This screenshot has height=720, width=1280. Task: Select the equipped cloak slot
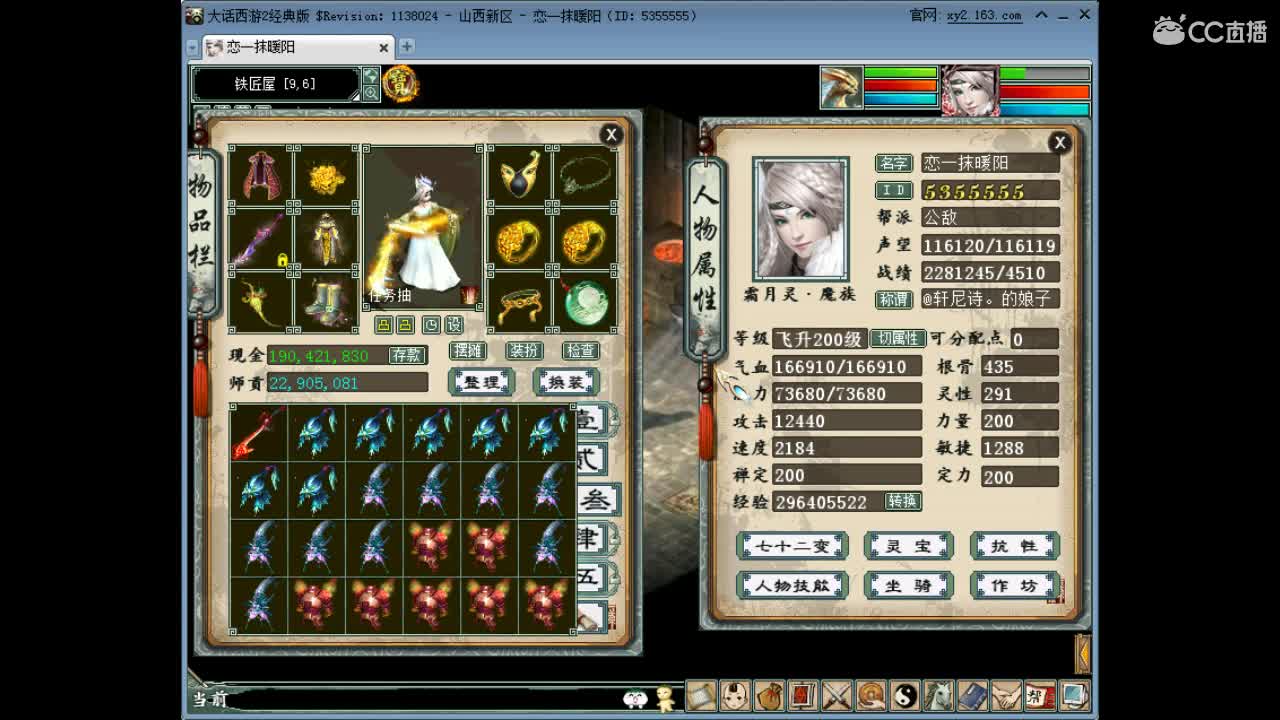tap(261, 177)
